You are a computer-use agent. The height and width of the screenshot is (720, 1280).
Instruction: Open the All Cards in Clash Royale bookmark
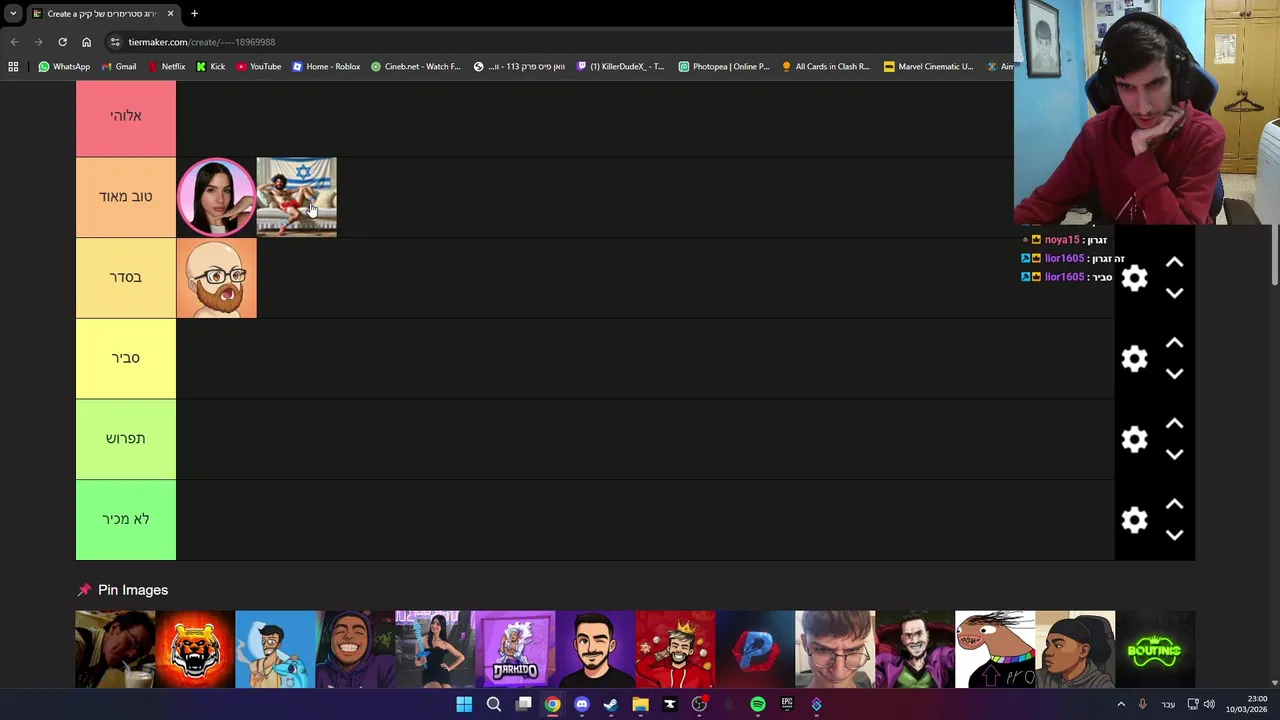click(x=825, y=67)
